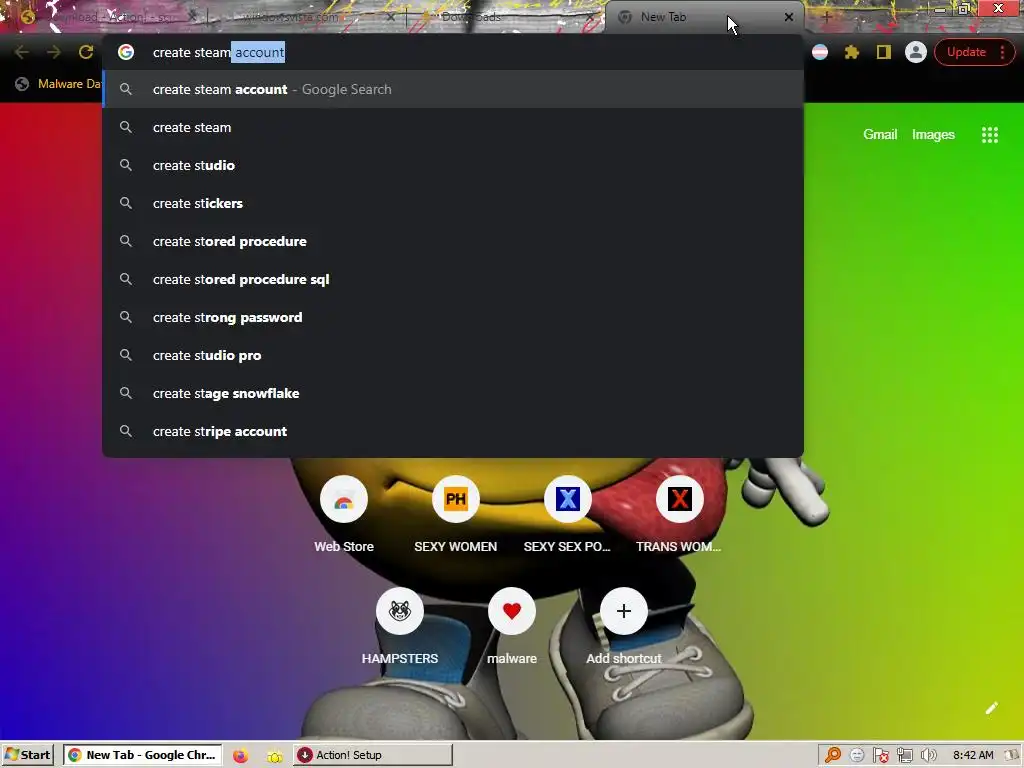Go back with the back arrow
This screenshot has height=768, width=1024.
22,52
